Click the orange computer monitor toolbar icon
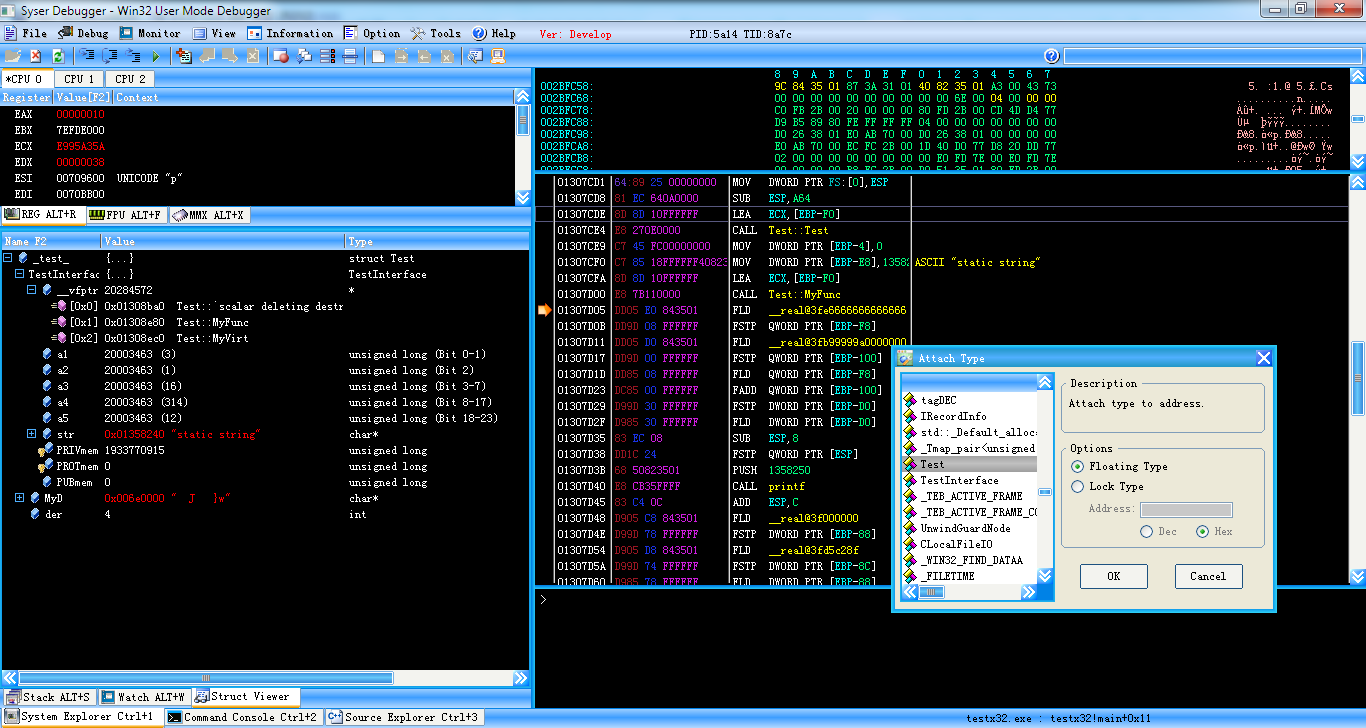1366x728 pixels. tap(496, 56)
